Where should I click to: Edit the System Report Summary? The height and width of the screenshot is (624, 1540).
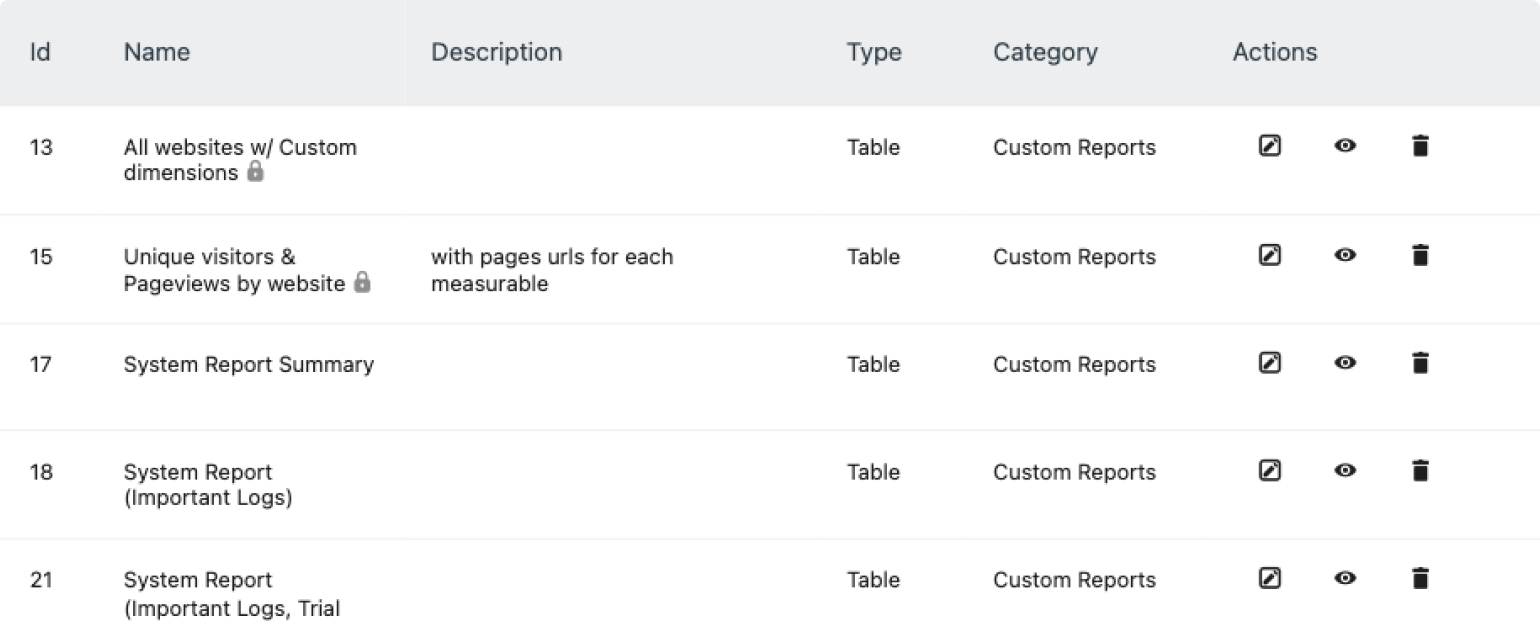1269,363
